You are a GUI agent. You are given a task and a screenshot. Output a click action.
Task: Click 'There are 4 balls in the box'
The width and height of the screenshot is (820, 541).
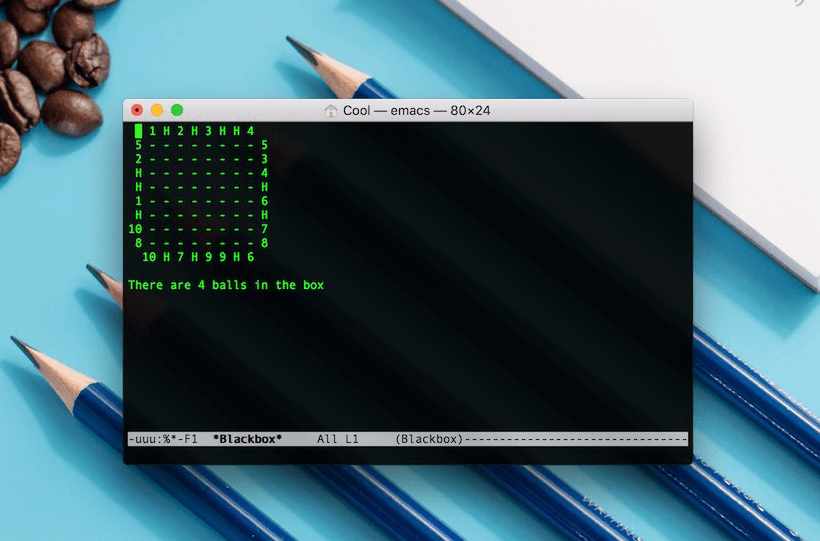tap(226, 285)
